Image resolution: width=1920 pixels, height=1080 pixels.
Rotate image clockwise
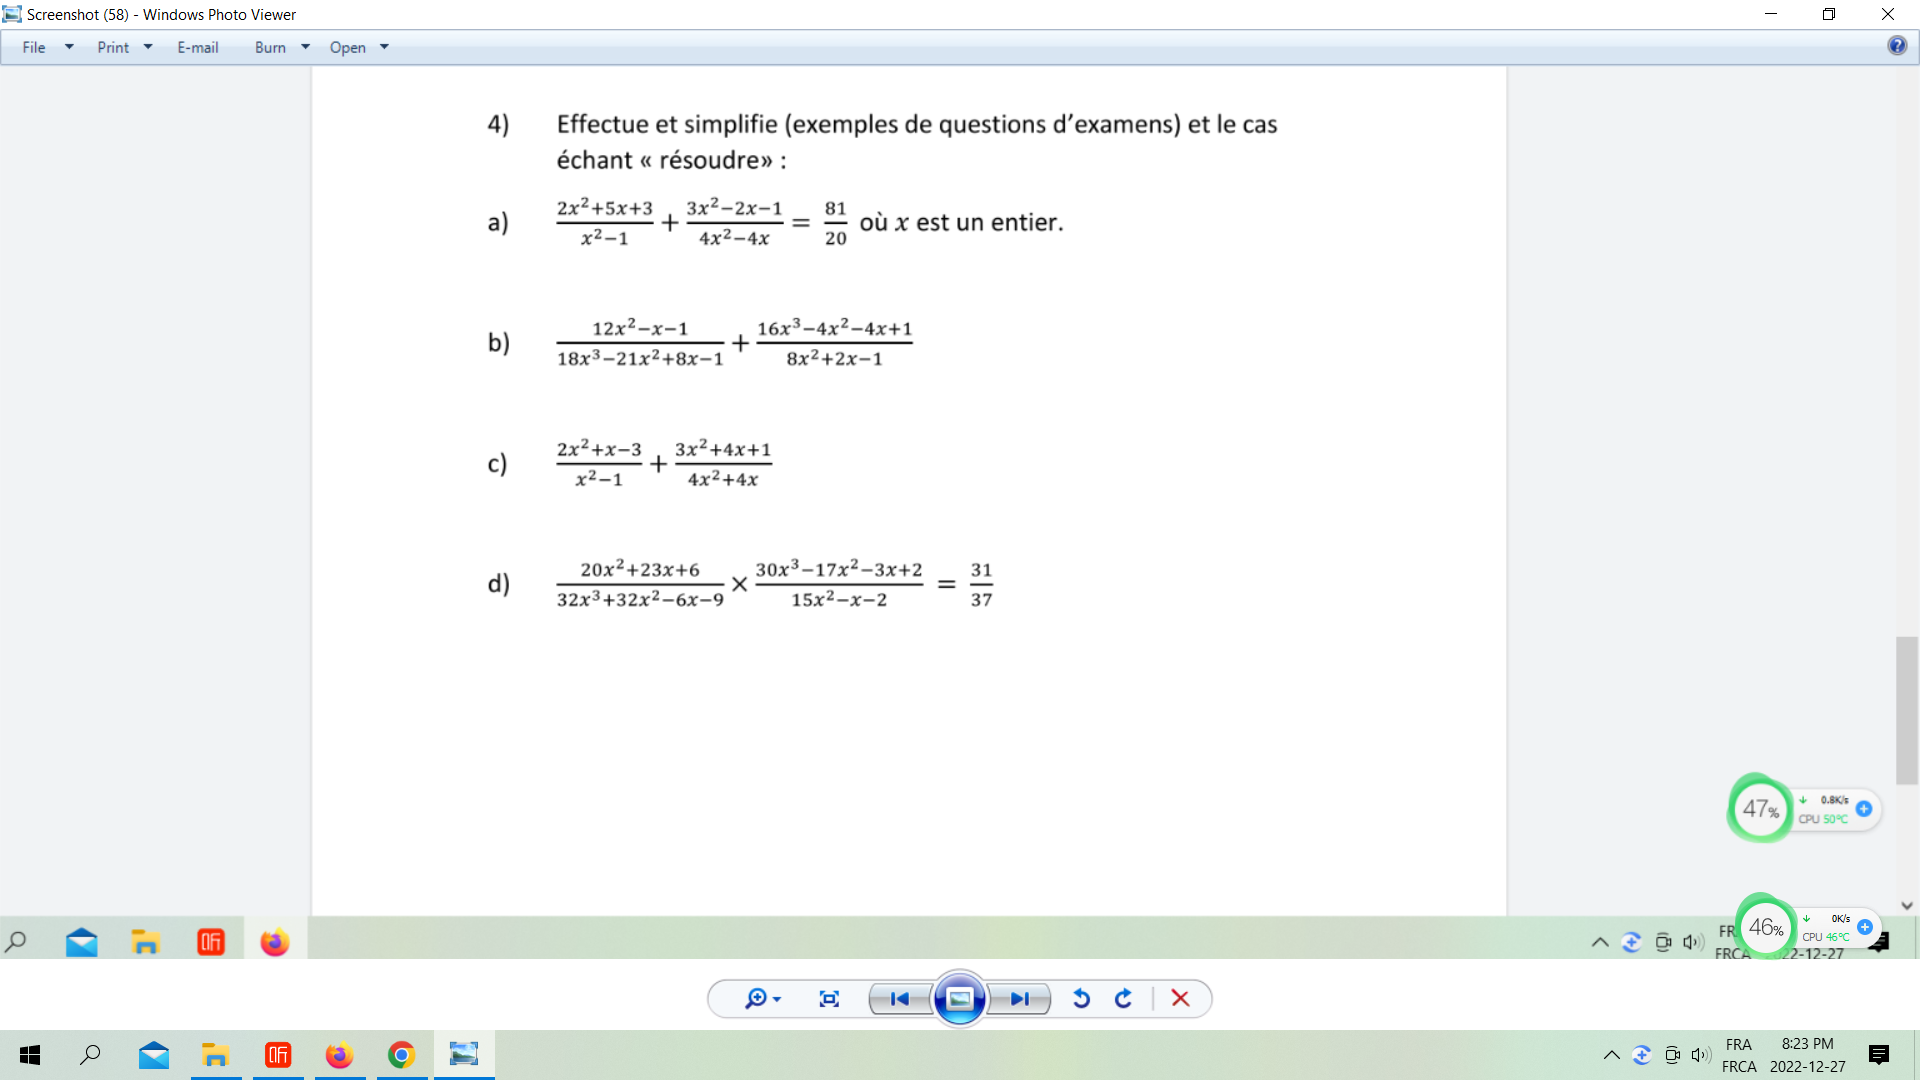[1124, 998]
